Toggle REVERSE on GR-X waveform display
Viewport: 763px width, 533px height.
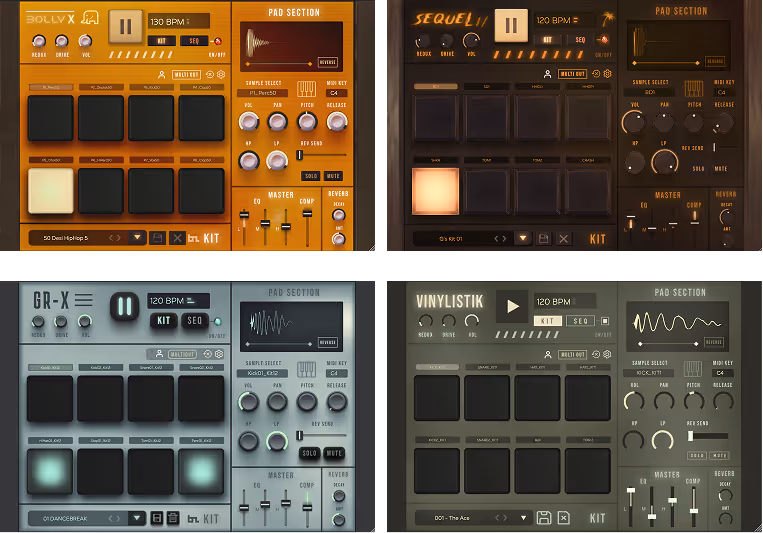(327, 342)
